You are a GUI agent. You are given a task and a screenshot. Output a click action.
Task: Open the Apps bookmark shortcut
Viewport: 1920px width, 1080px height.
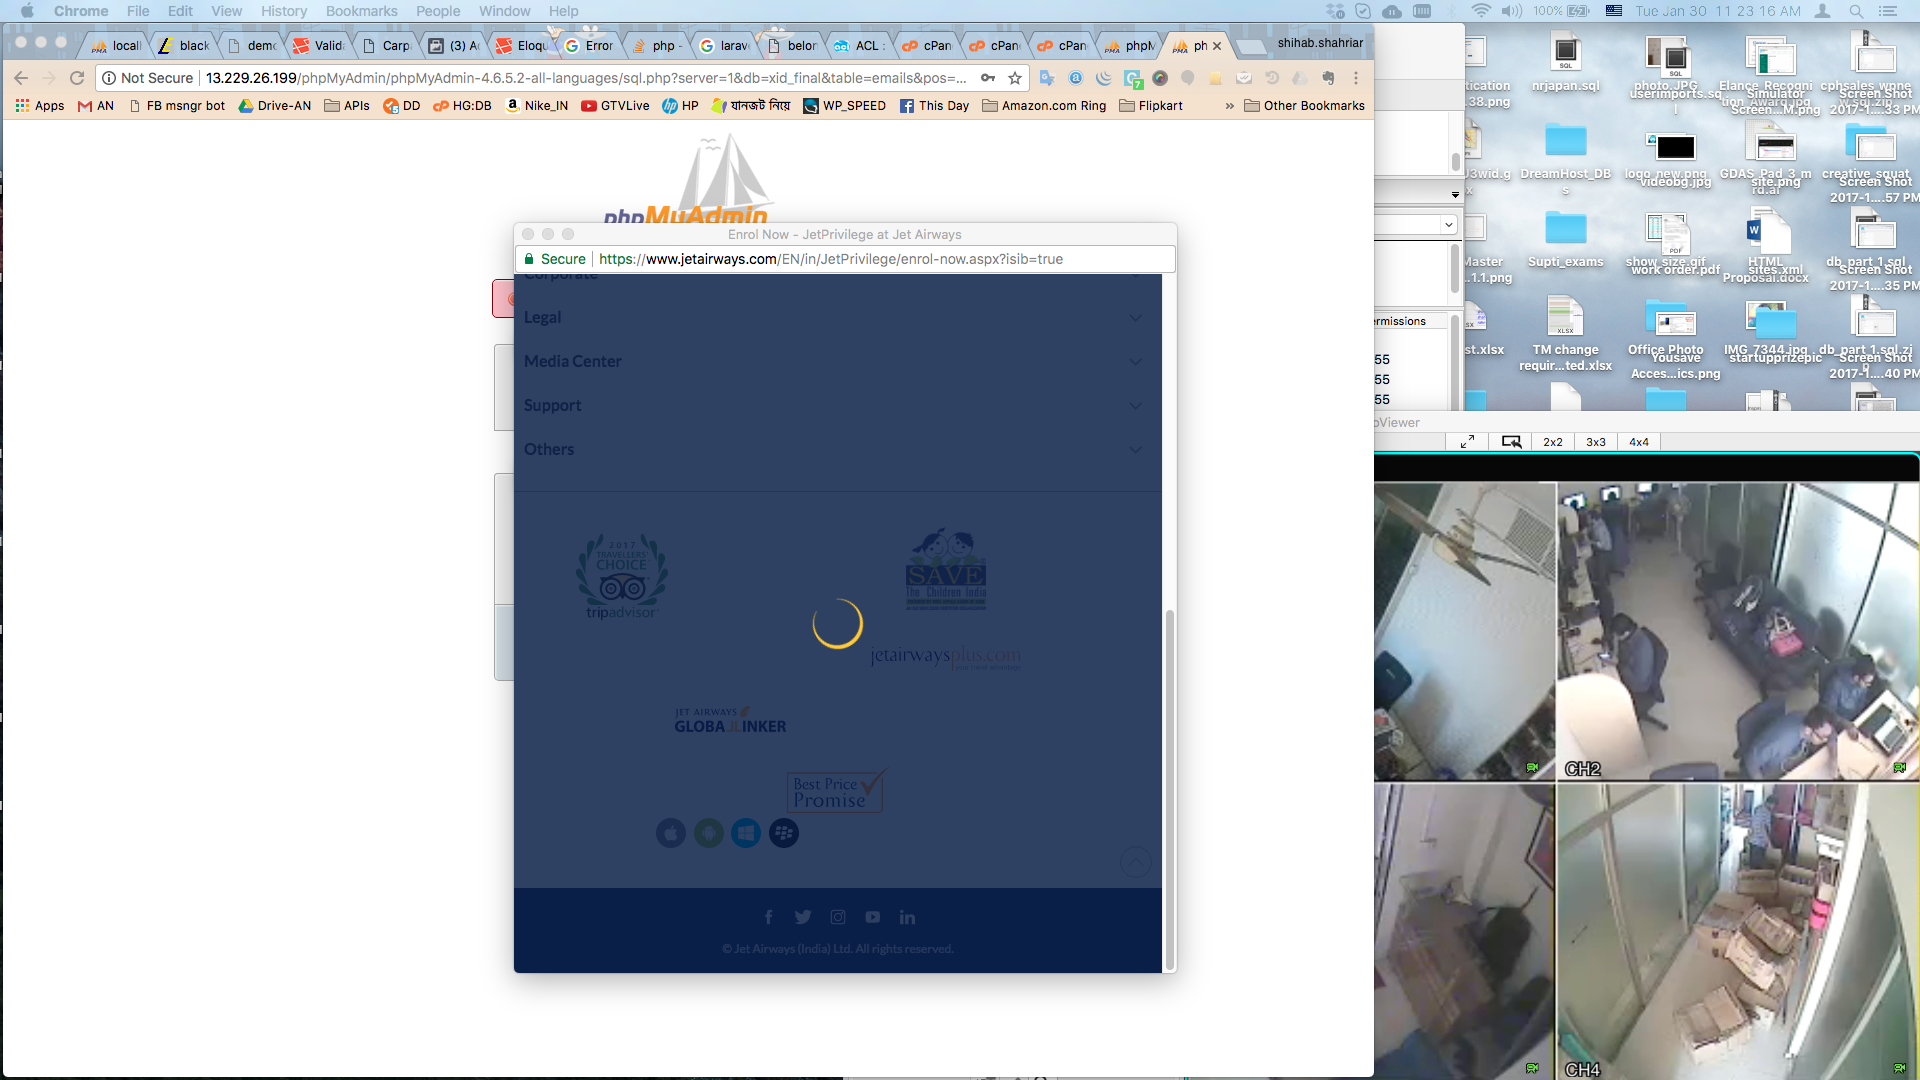coord(40,106)
